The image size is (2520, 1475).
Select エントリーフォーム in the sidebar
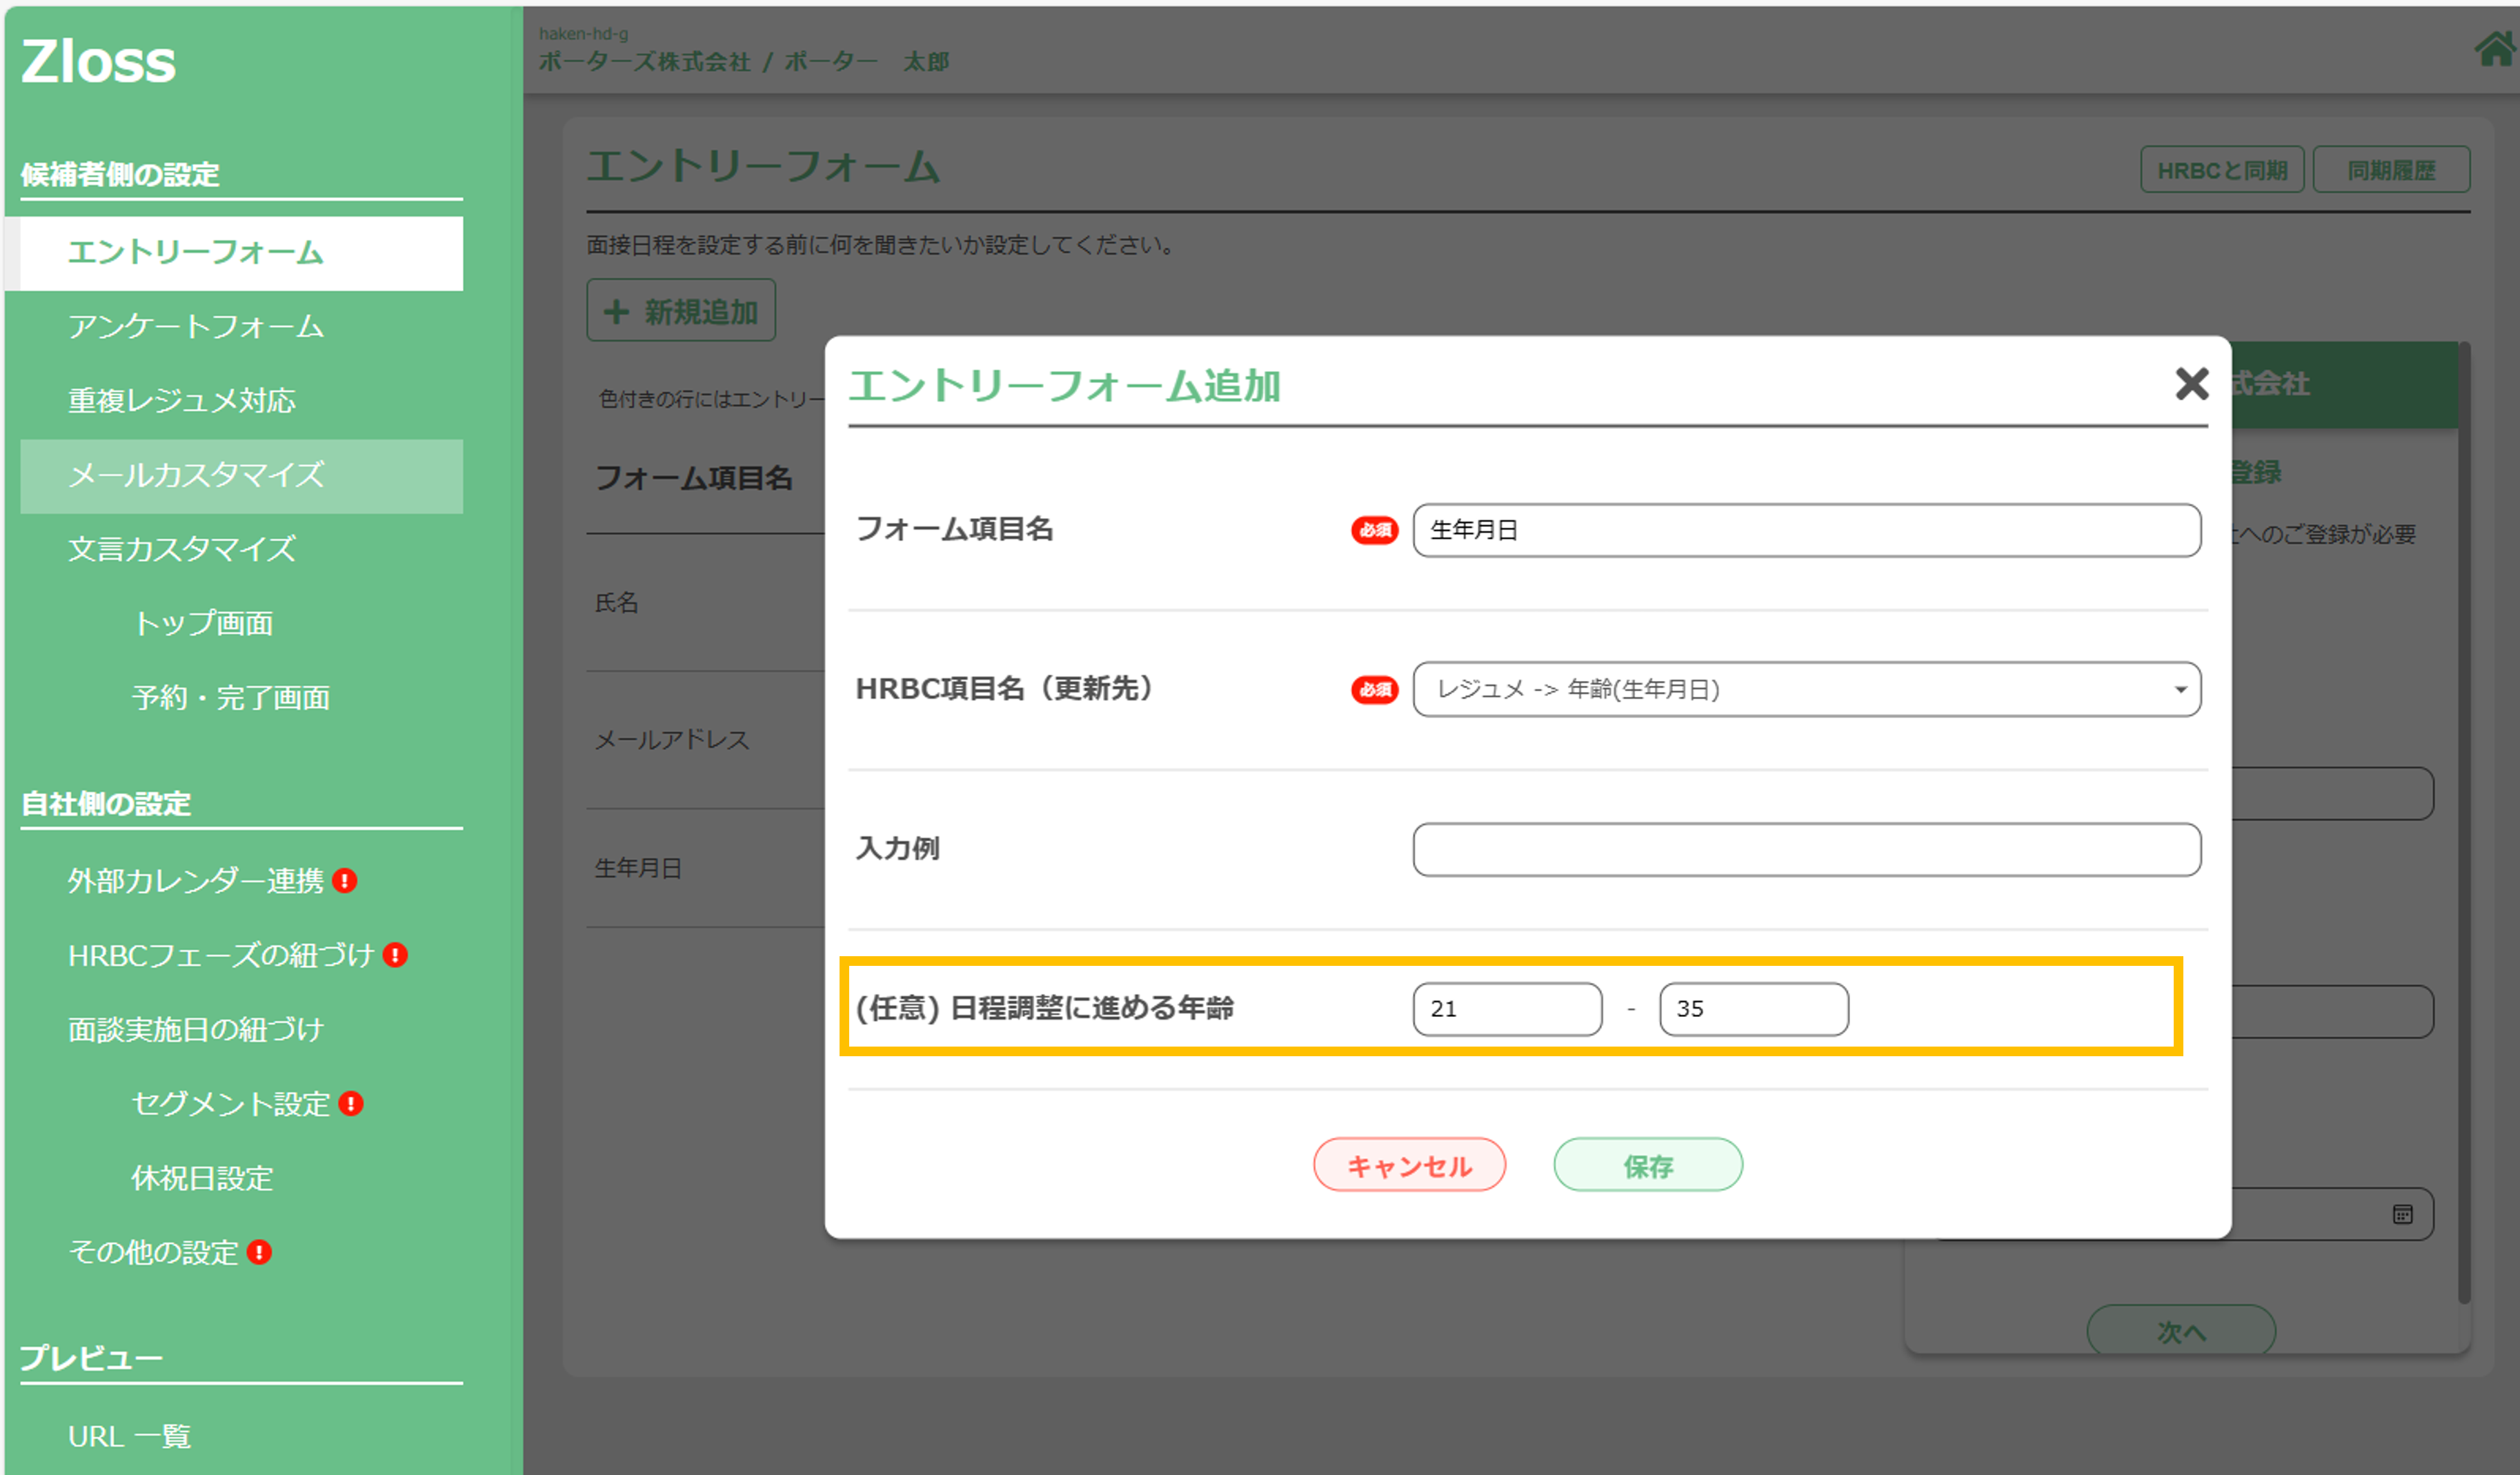pyautogui.click(x=196, y=253)
